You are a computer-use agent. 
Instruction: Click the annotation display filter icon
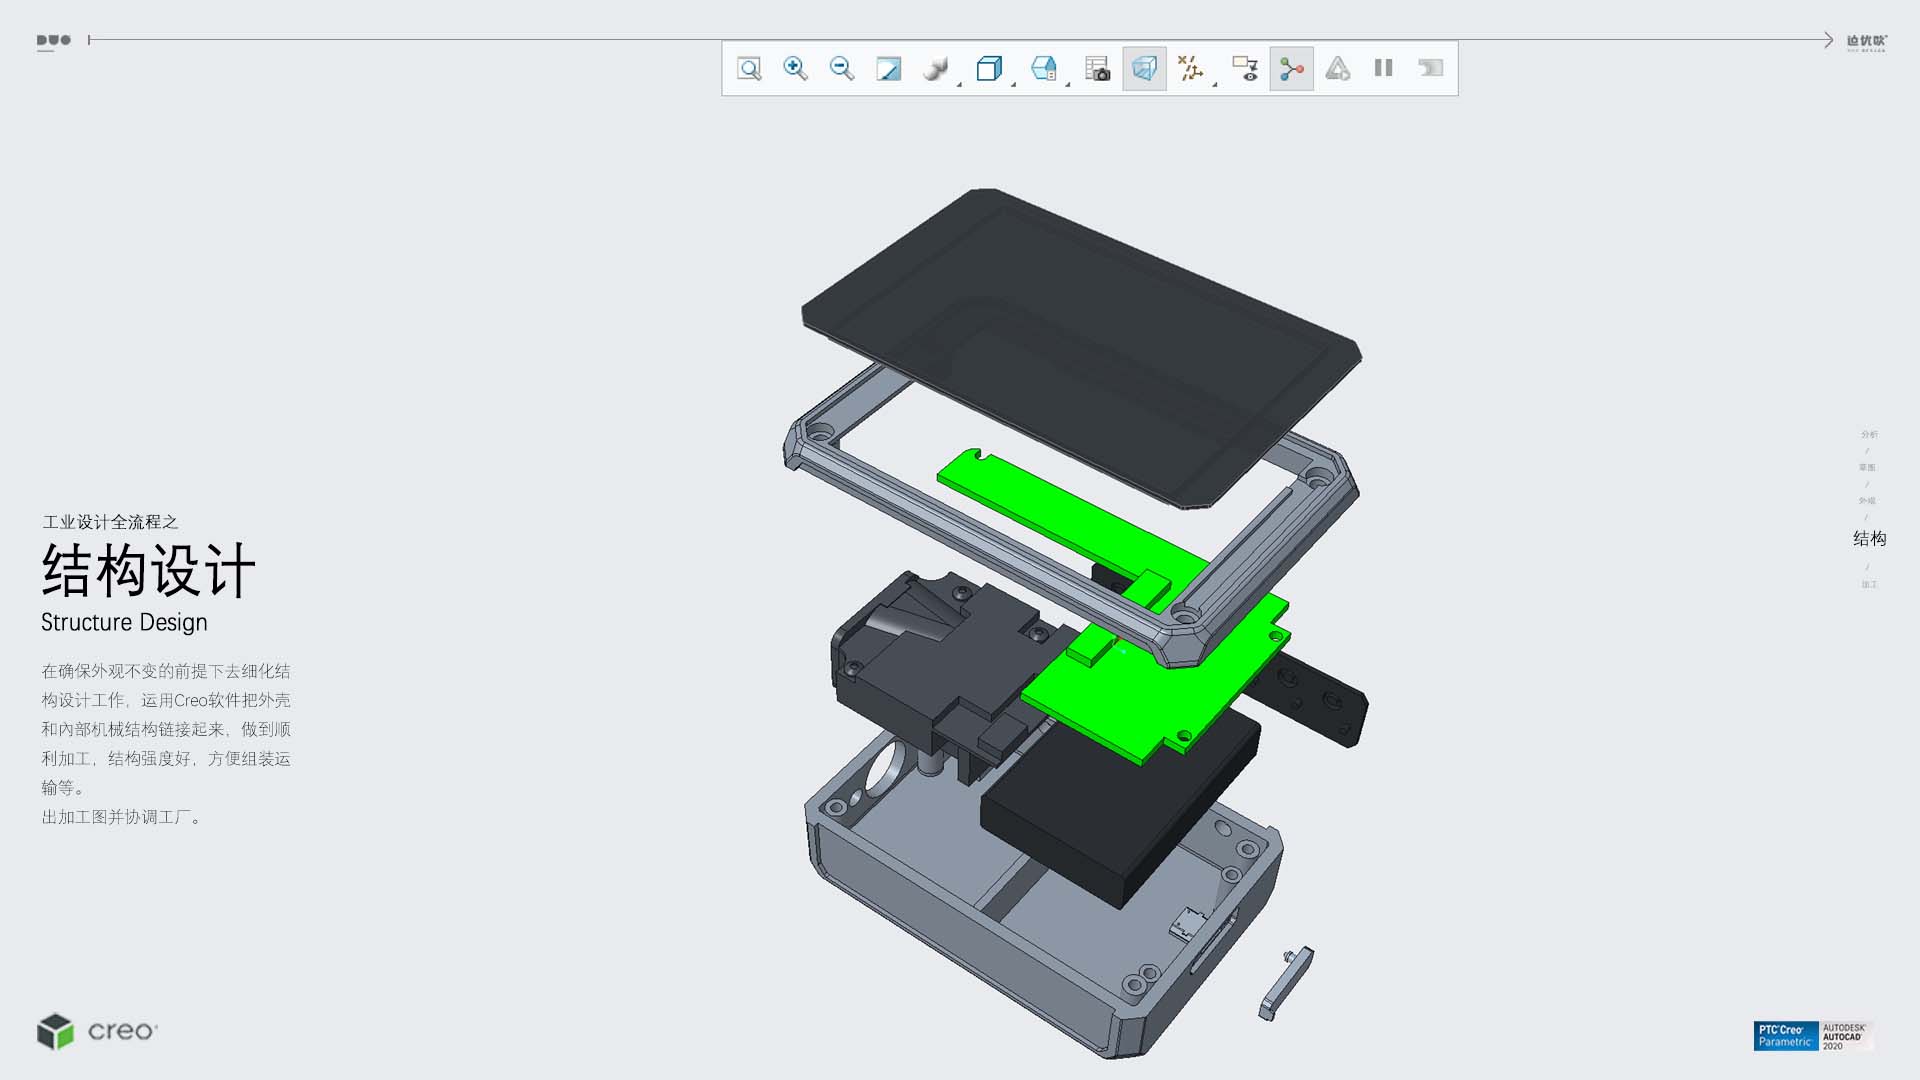1245,68
